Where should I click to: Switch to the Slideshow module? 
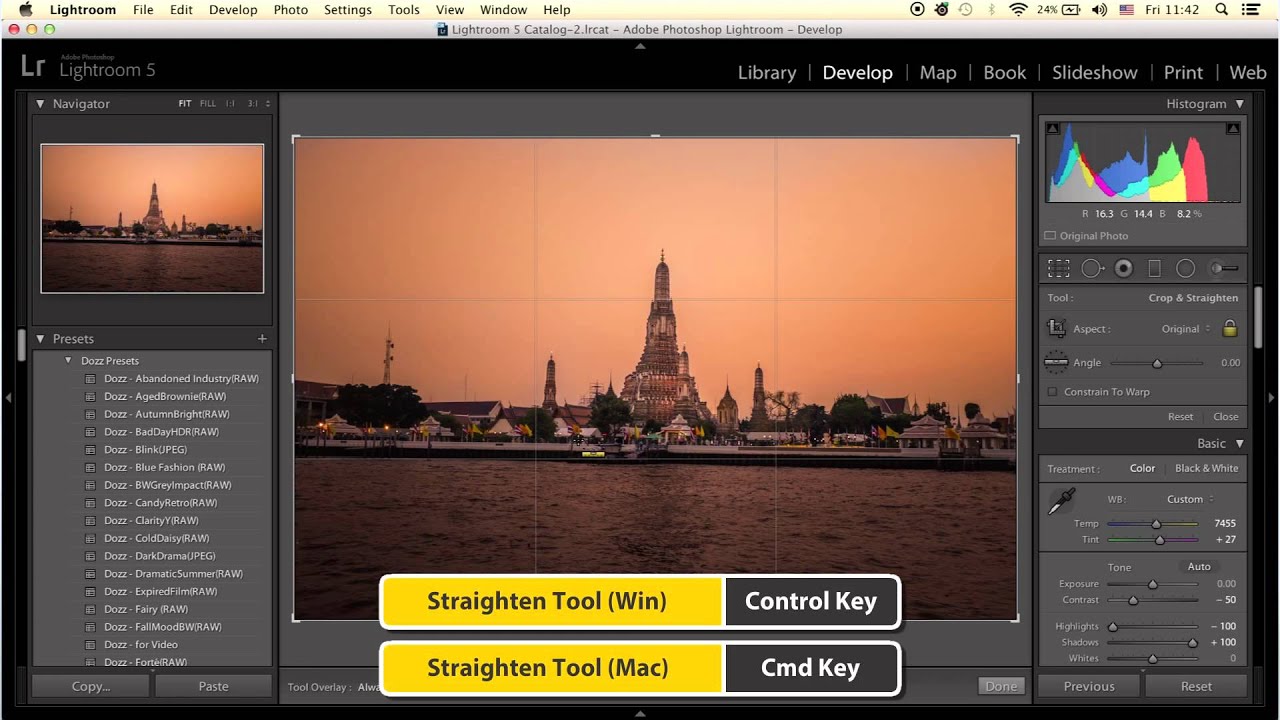click(x=1095, y=73)
